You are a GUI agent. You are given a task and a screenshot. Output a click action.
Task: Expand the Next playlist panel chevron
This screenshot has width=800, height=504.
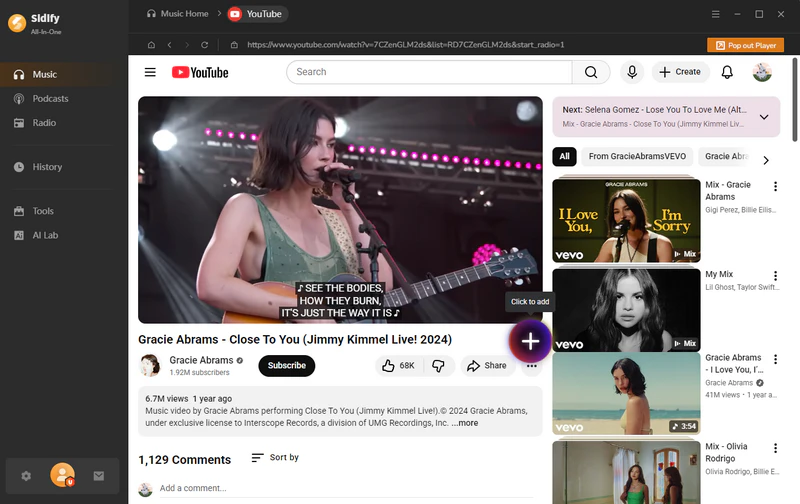click(764, 117)
